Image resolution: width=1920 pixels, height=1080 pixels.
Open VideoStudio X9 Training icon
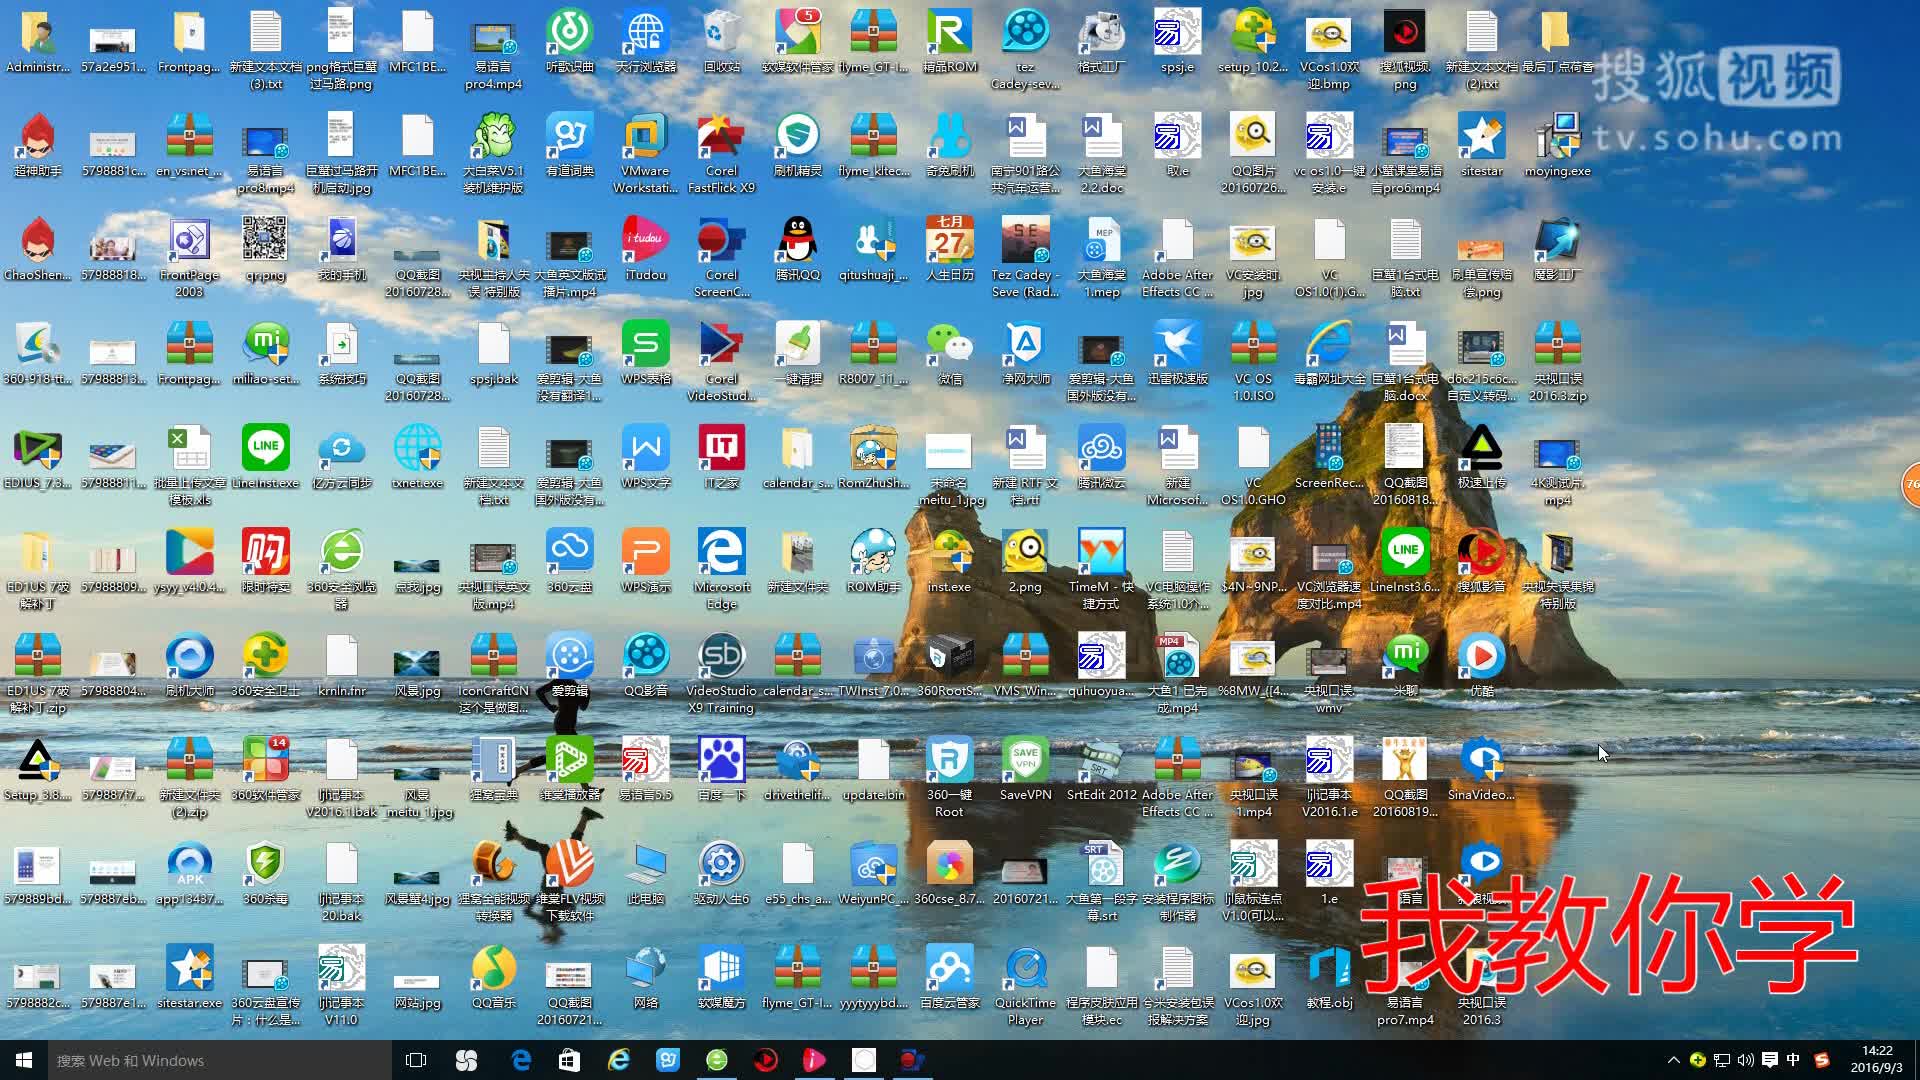pyautogui.click(x=721, y=673)
